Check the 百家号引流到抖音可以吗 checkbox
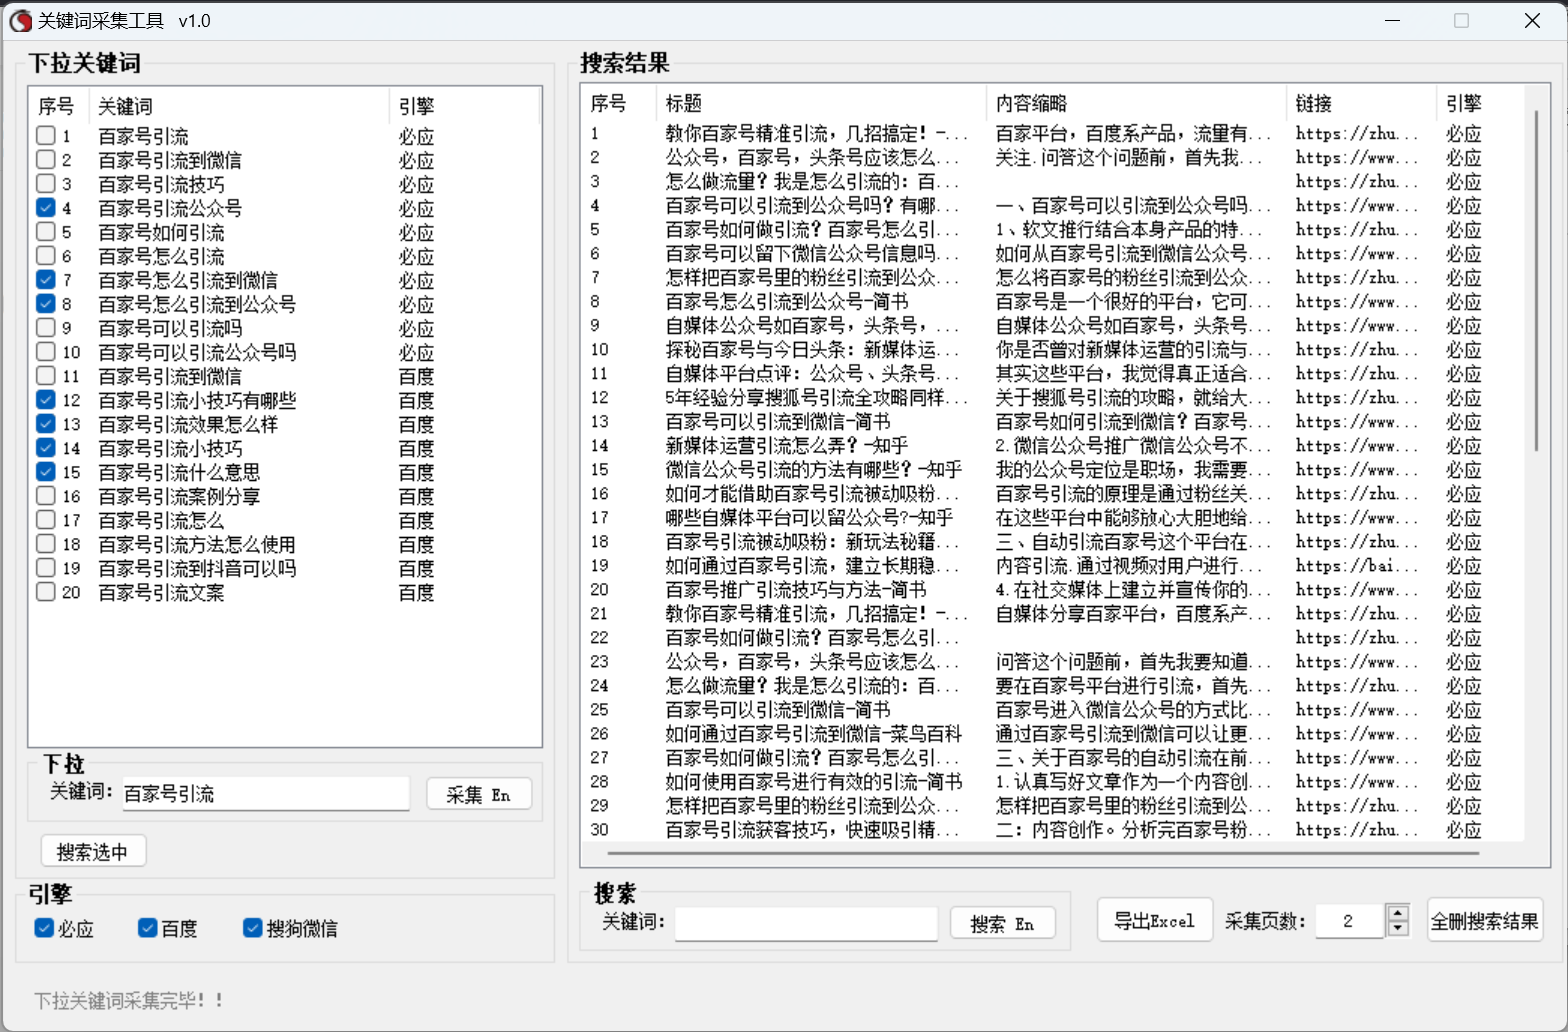 tap(46, 568)
